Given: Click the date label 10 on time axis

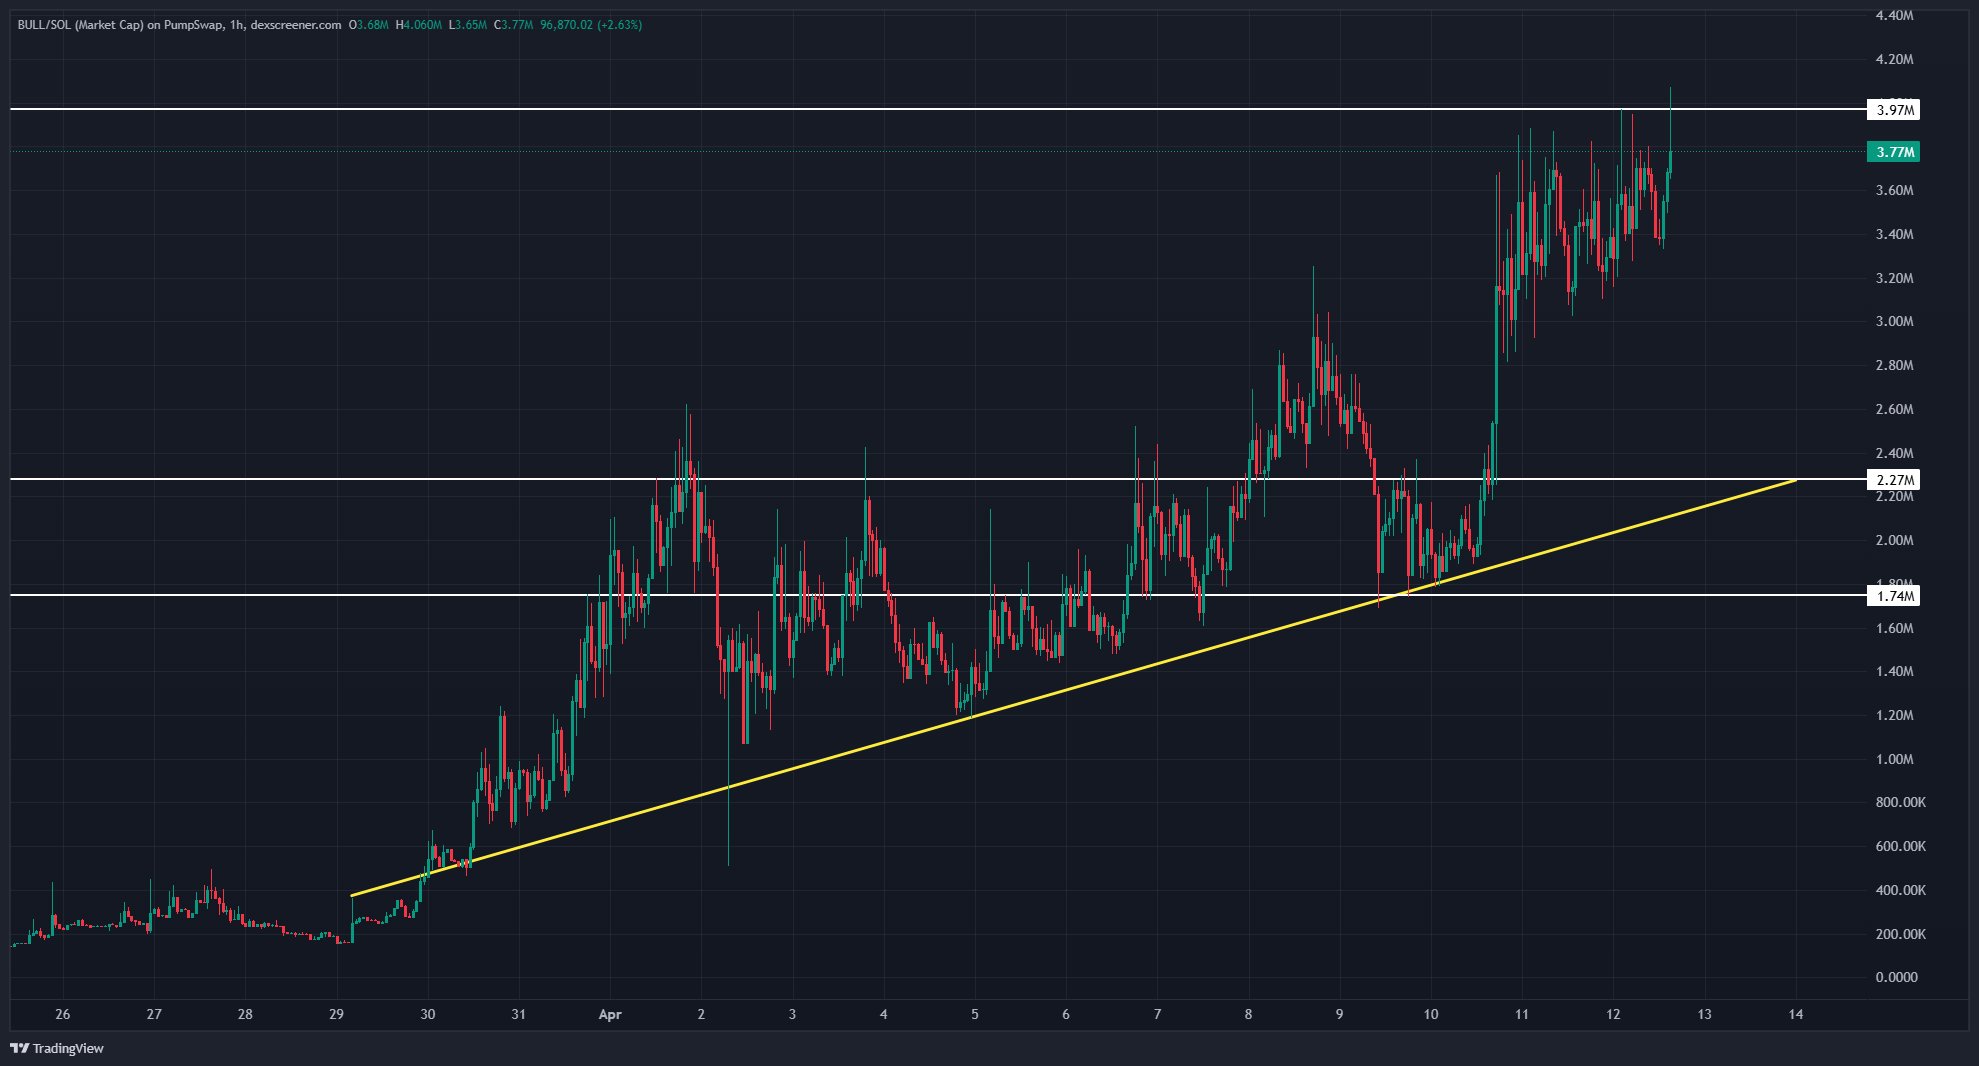Looking at the screenshot, I should coord(1431,1014).
